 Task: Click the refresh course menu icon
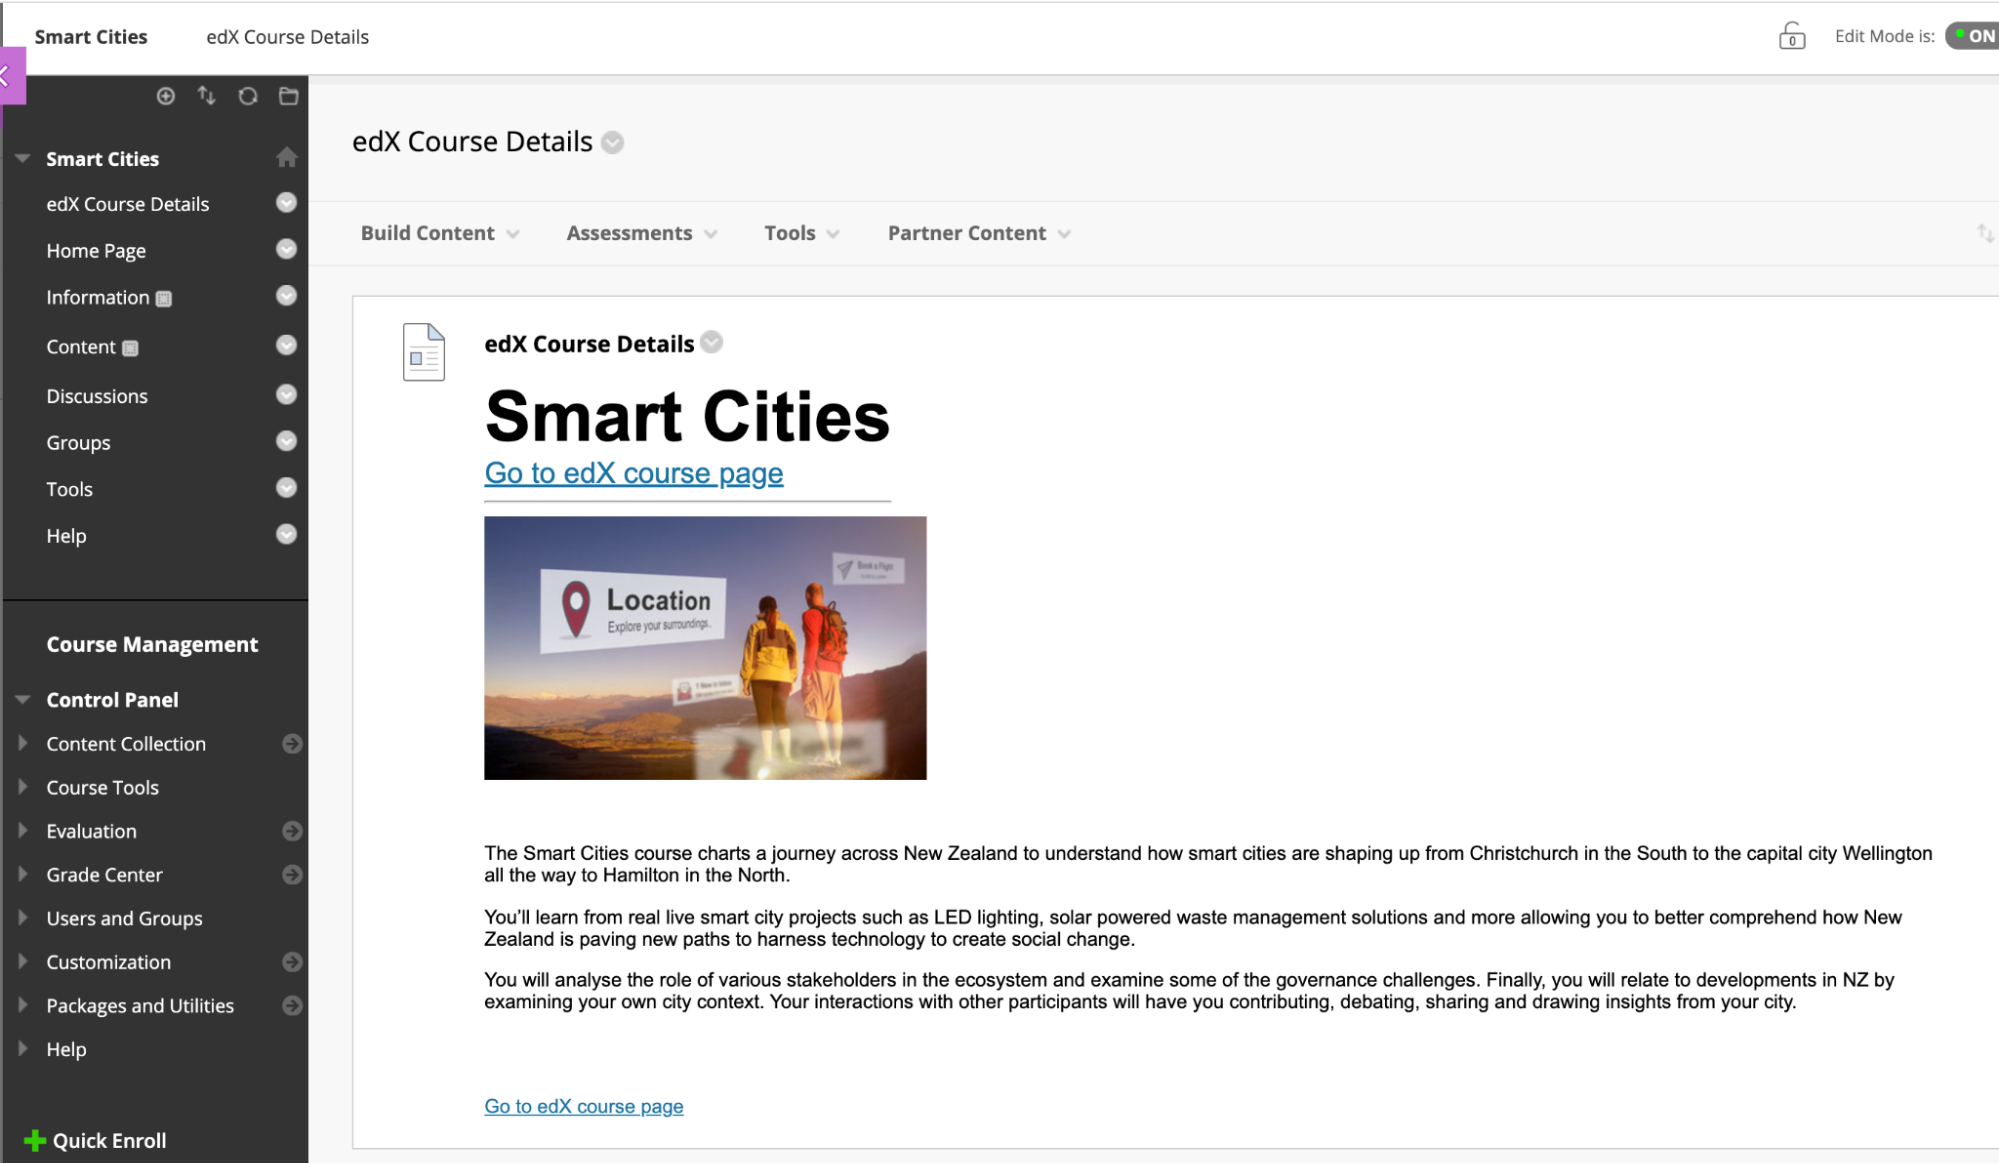coord(248,96)
